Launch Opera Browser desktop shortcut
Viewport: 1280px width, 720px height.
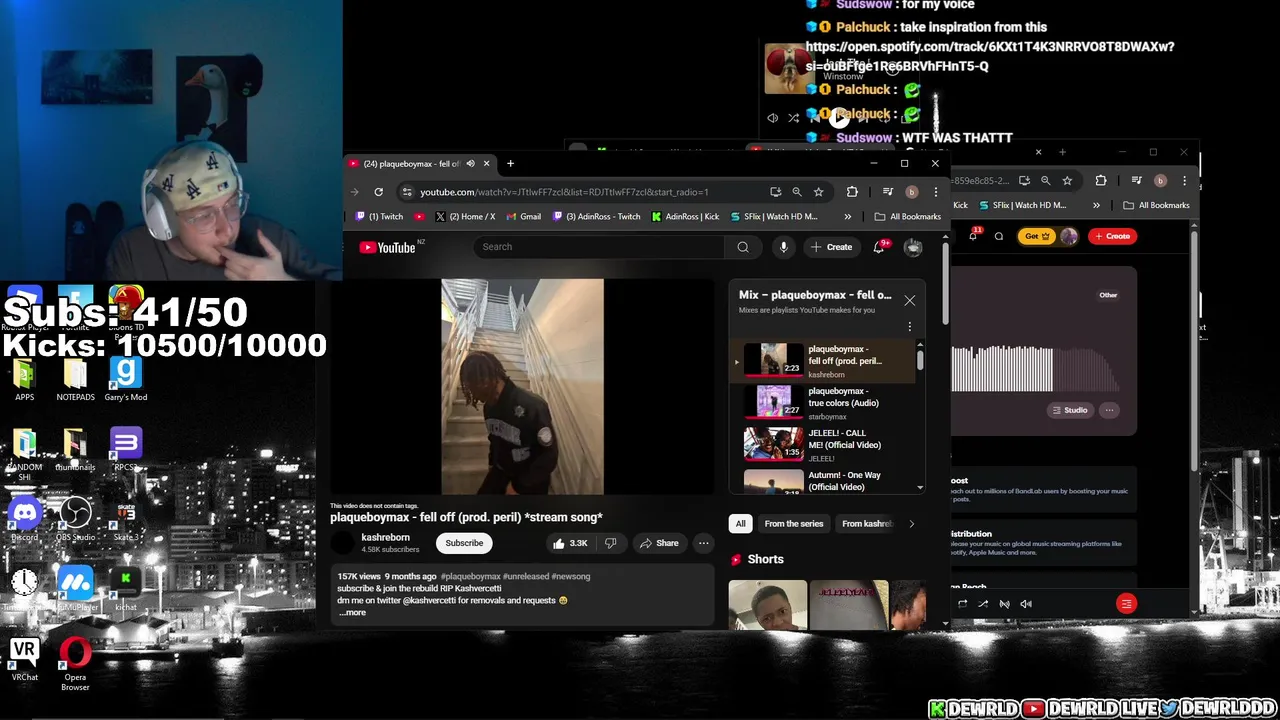pos(75,664)
